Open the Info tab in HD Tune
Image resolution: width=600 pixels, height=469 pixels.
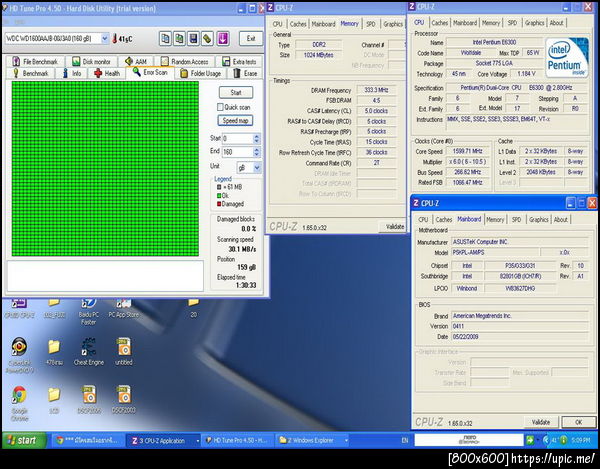[72, 73]
